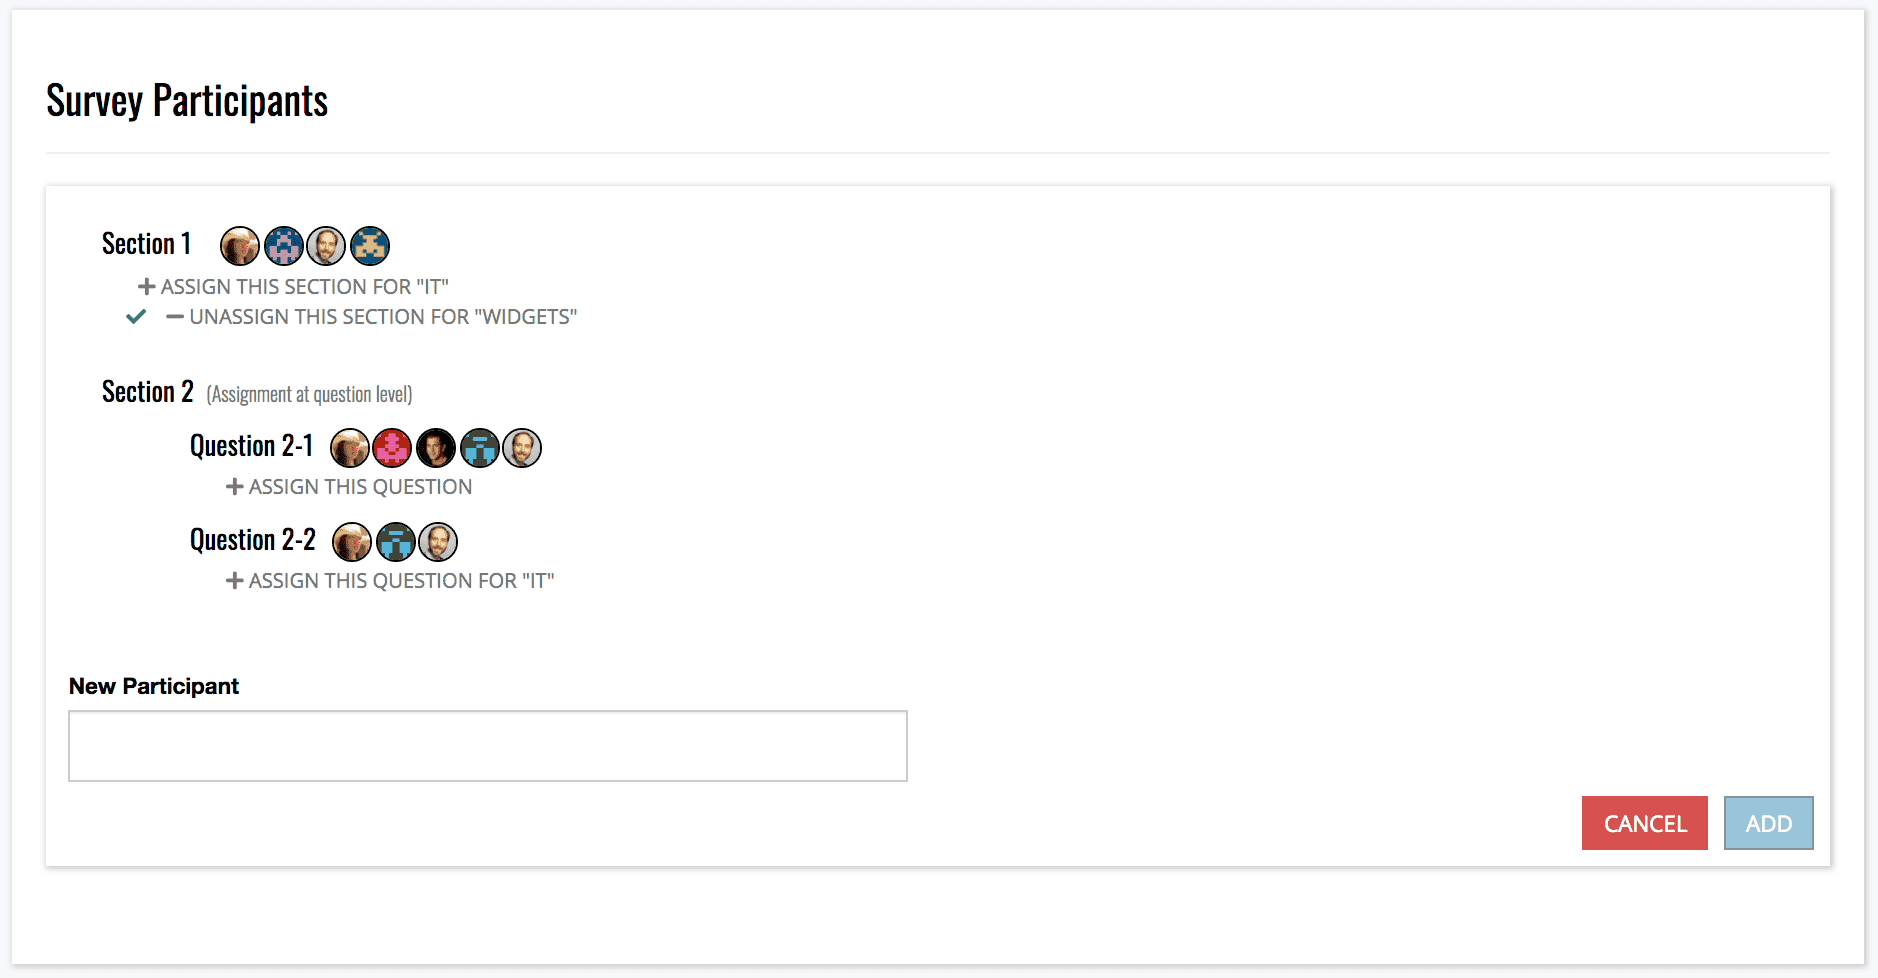Select the Section 2 heading

pos(147,392)
